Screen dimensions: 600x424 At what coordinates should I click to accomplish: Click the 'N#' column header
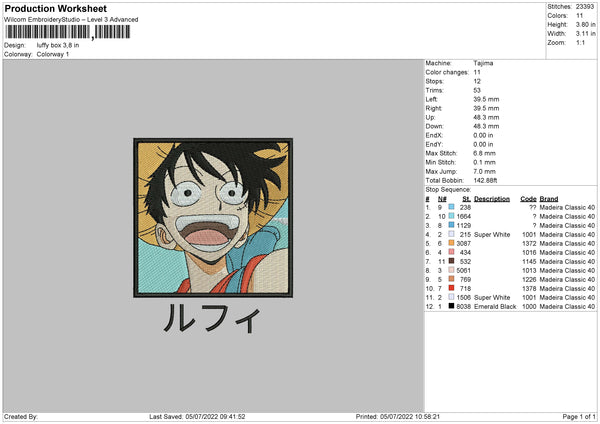click(x=442, y=199)
